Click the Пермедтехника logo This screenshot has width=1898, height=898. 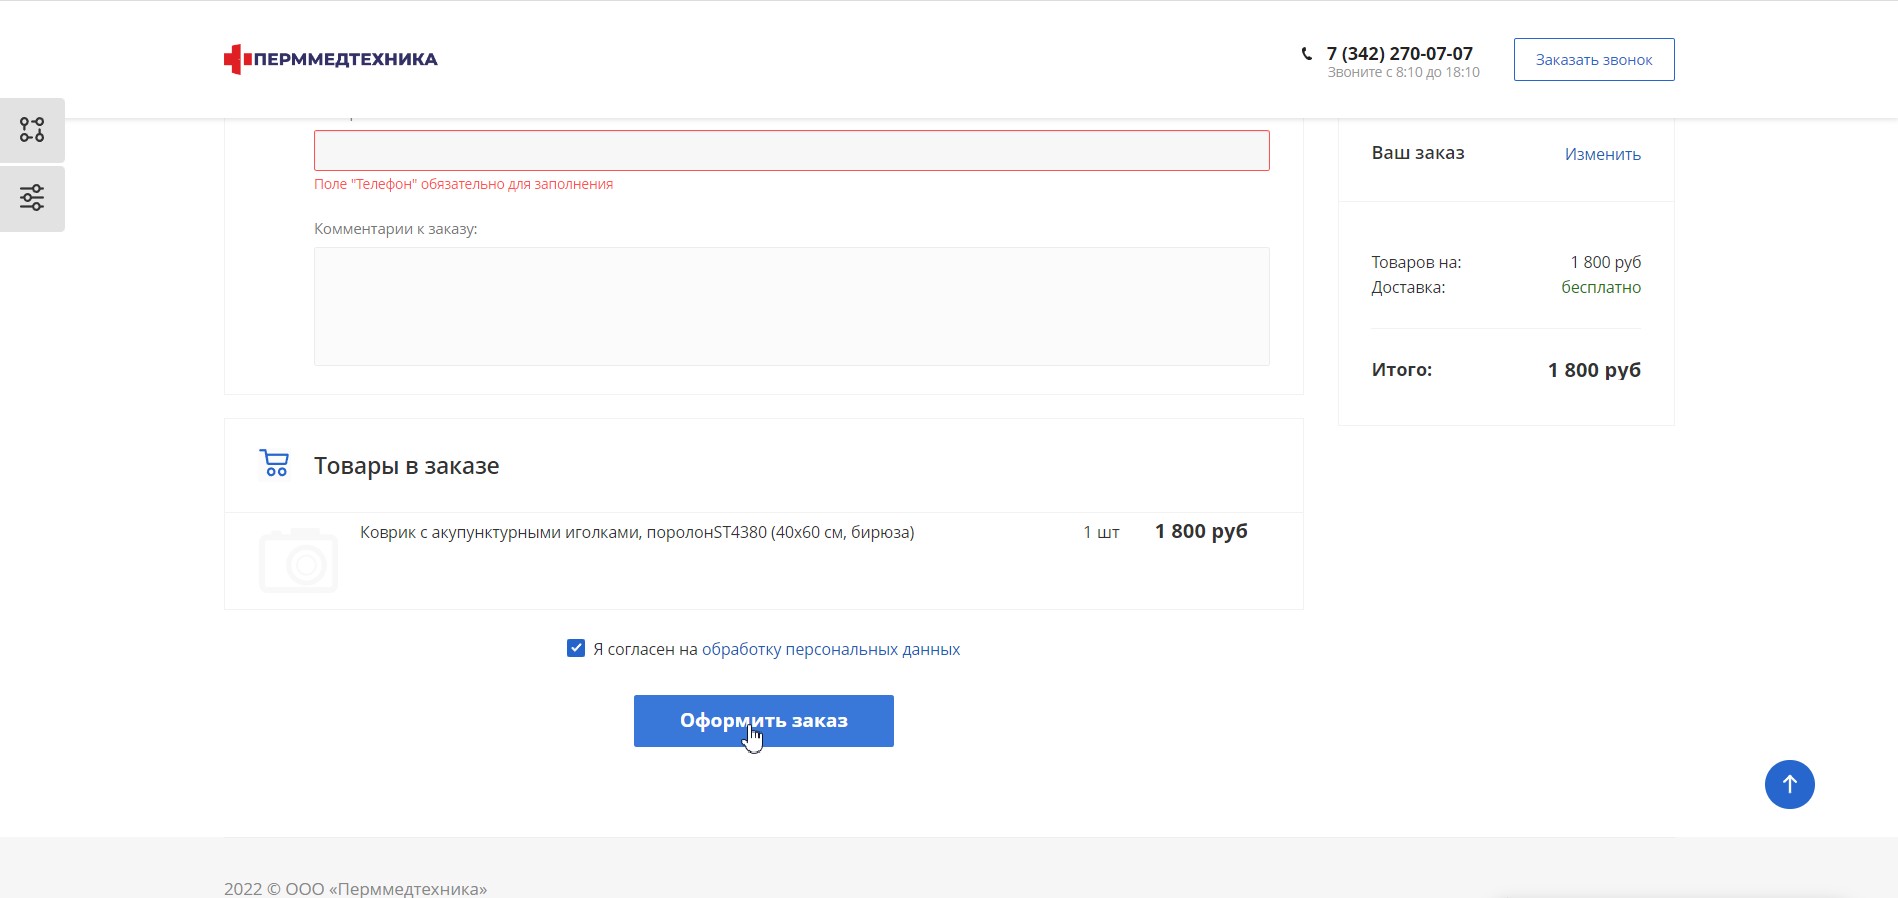(331, 59)
